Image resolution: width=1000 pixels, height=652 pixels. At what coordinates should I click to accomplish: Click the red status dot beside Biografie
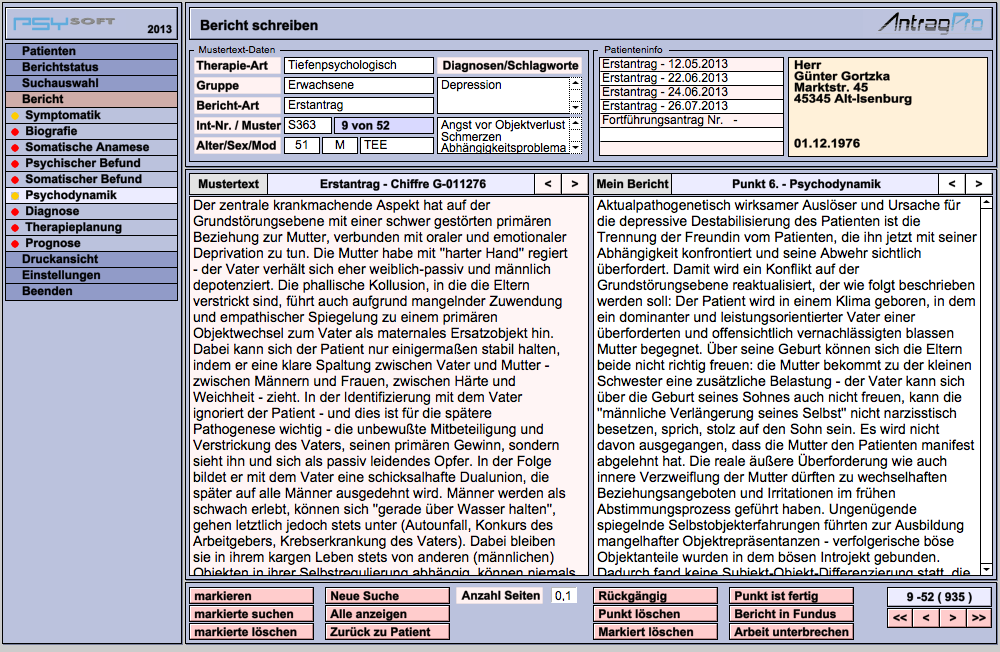click(14, 131)
